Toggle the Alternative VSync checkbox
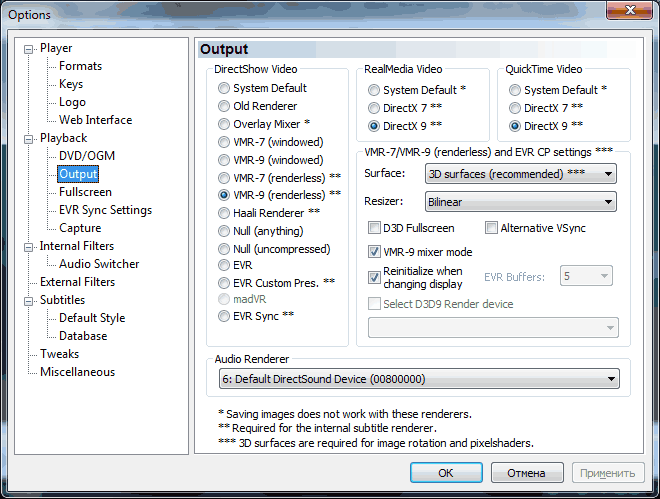This screenshot has width=660, height=499. click(492, 228)
